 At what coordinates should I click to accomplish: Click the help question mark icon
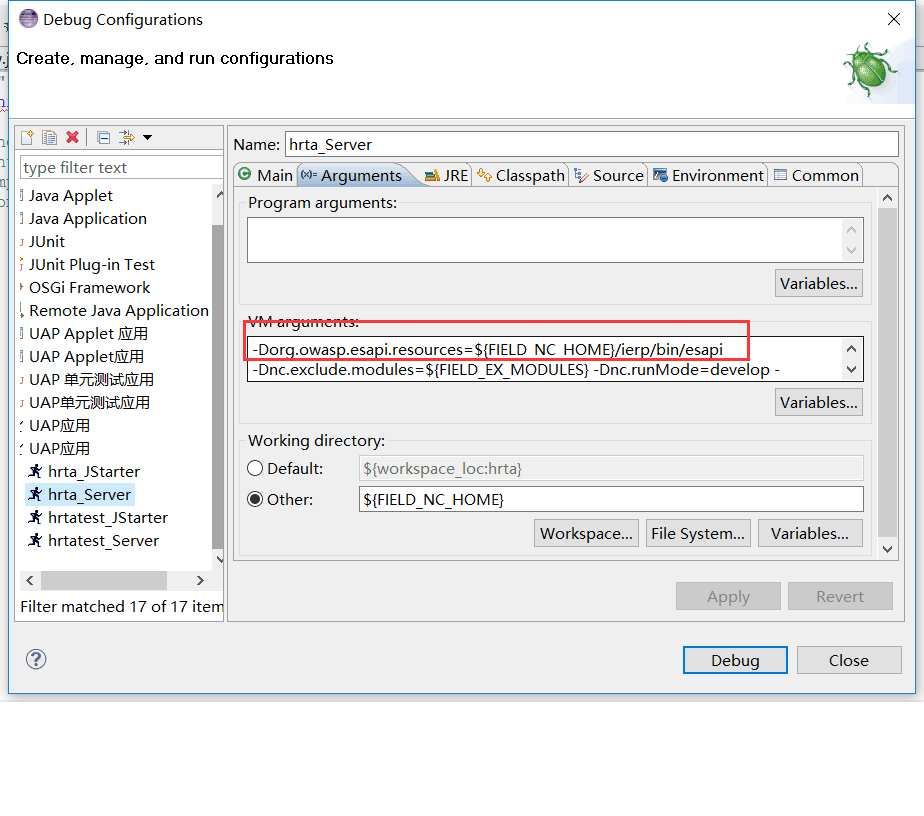36,659
